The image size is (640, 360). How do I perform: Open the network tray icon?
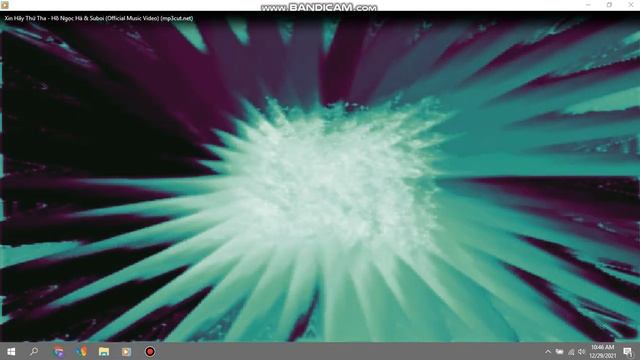[x=571, y=351]
